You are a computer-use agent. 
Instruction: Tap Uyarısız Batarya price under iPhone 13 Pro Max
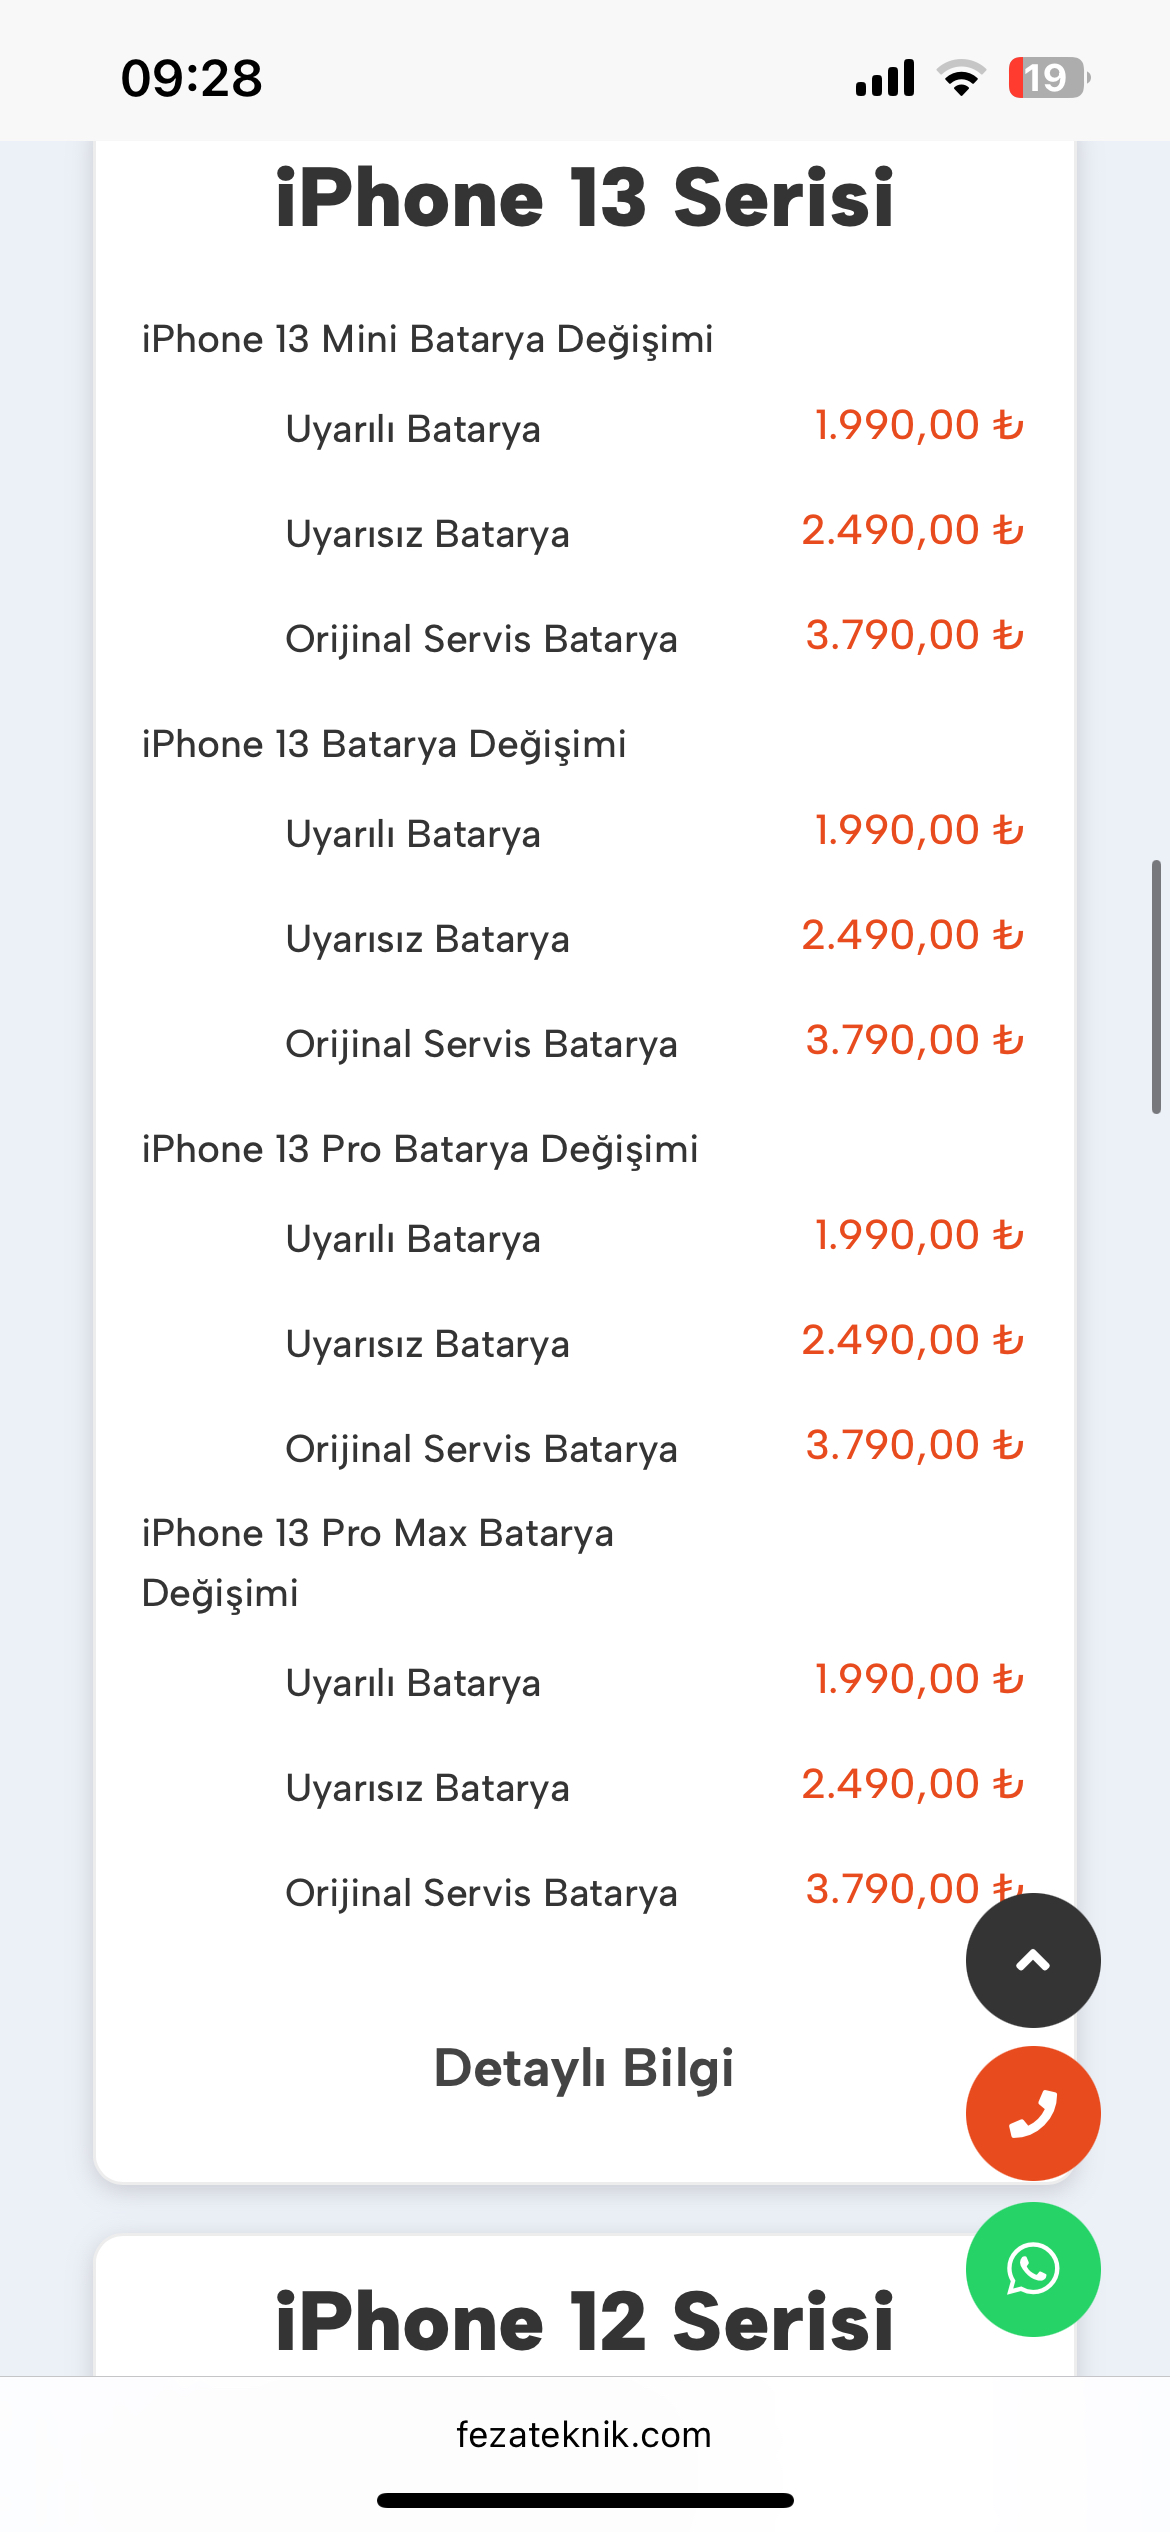(x=912, y=1784)
